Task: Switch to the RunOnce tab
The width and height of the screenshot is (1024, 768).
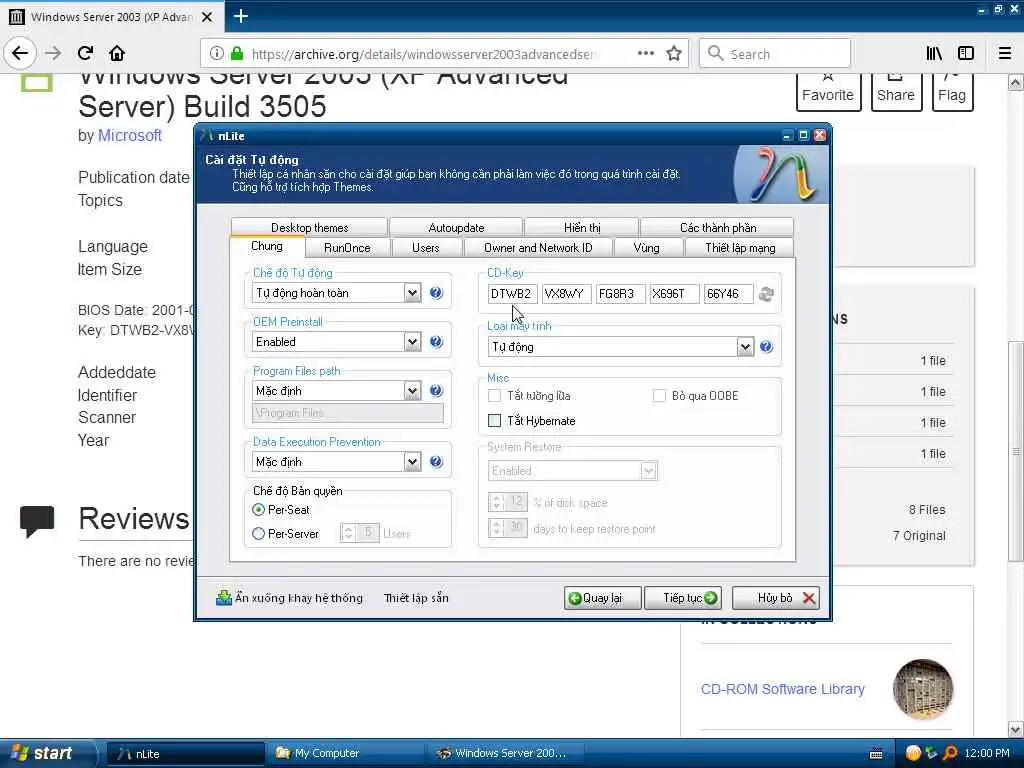Action: tap(347, 248)
